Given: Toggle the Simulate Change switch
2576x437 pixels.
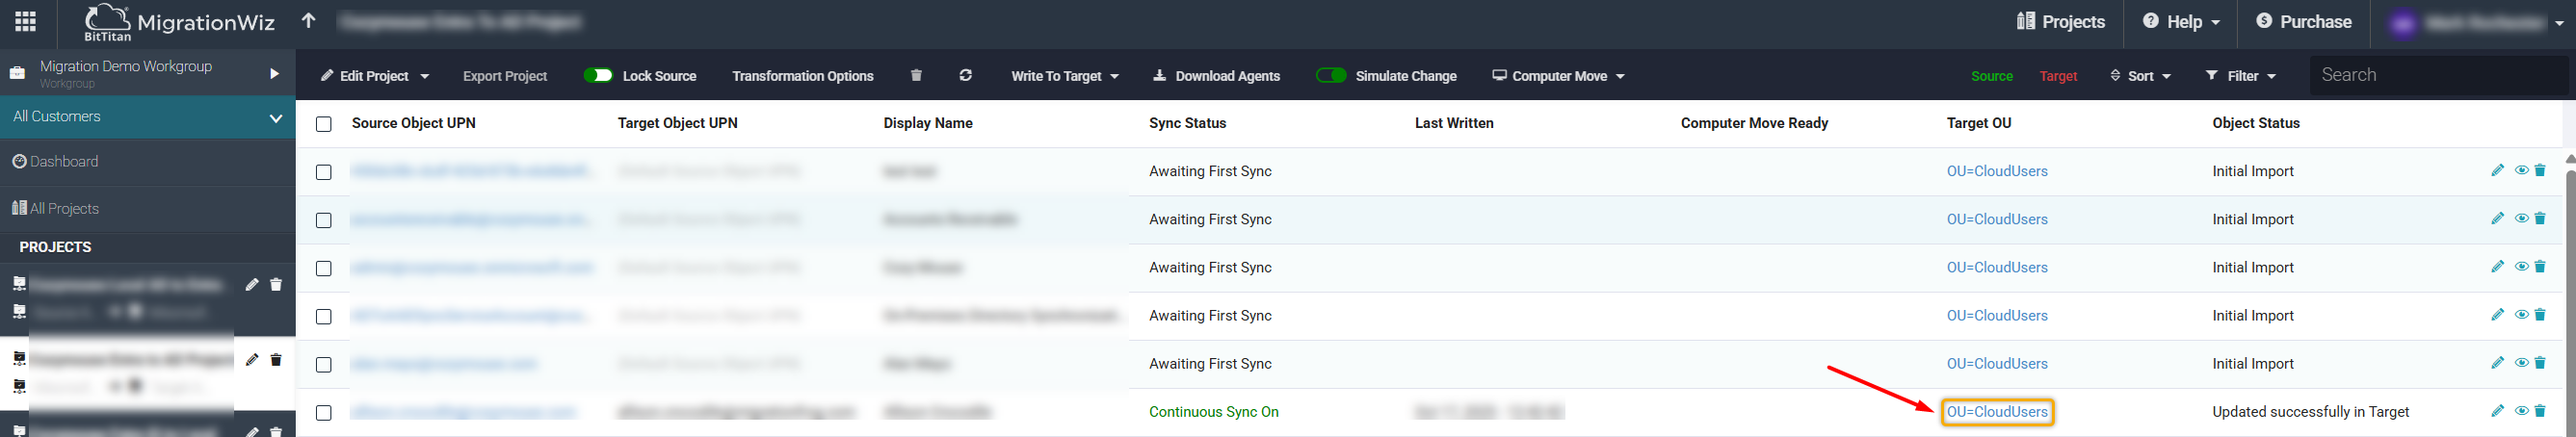Looking at the screenshot, I should click(x=1330, y=76).
